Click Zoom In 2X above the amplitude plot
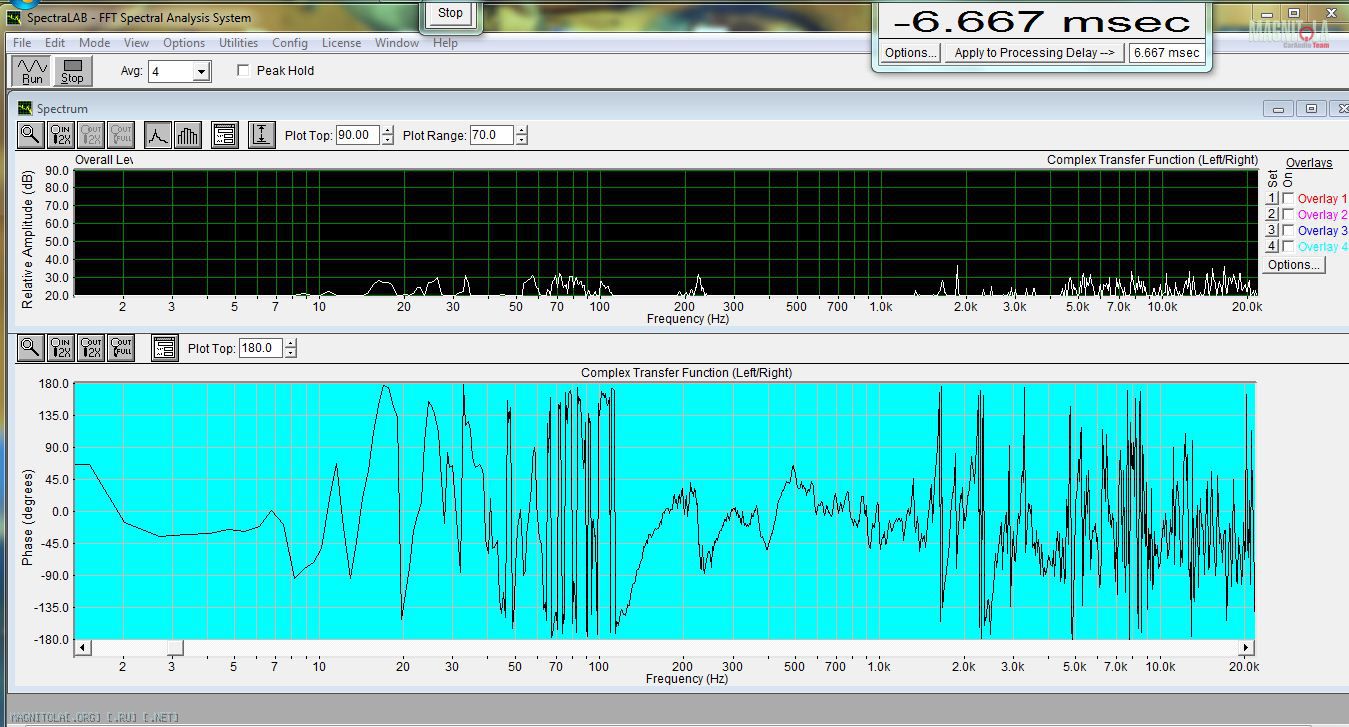 pos(61,135)
